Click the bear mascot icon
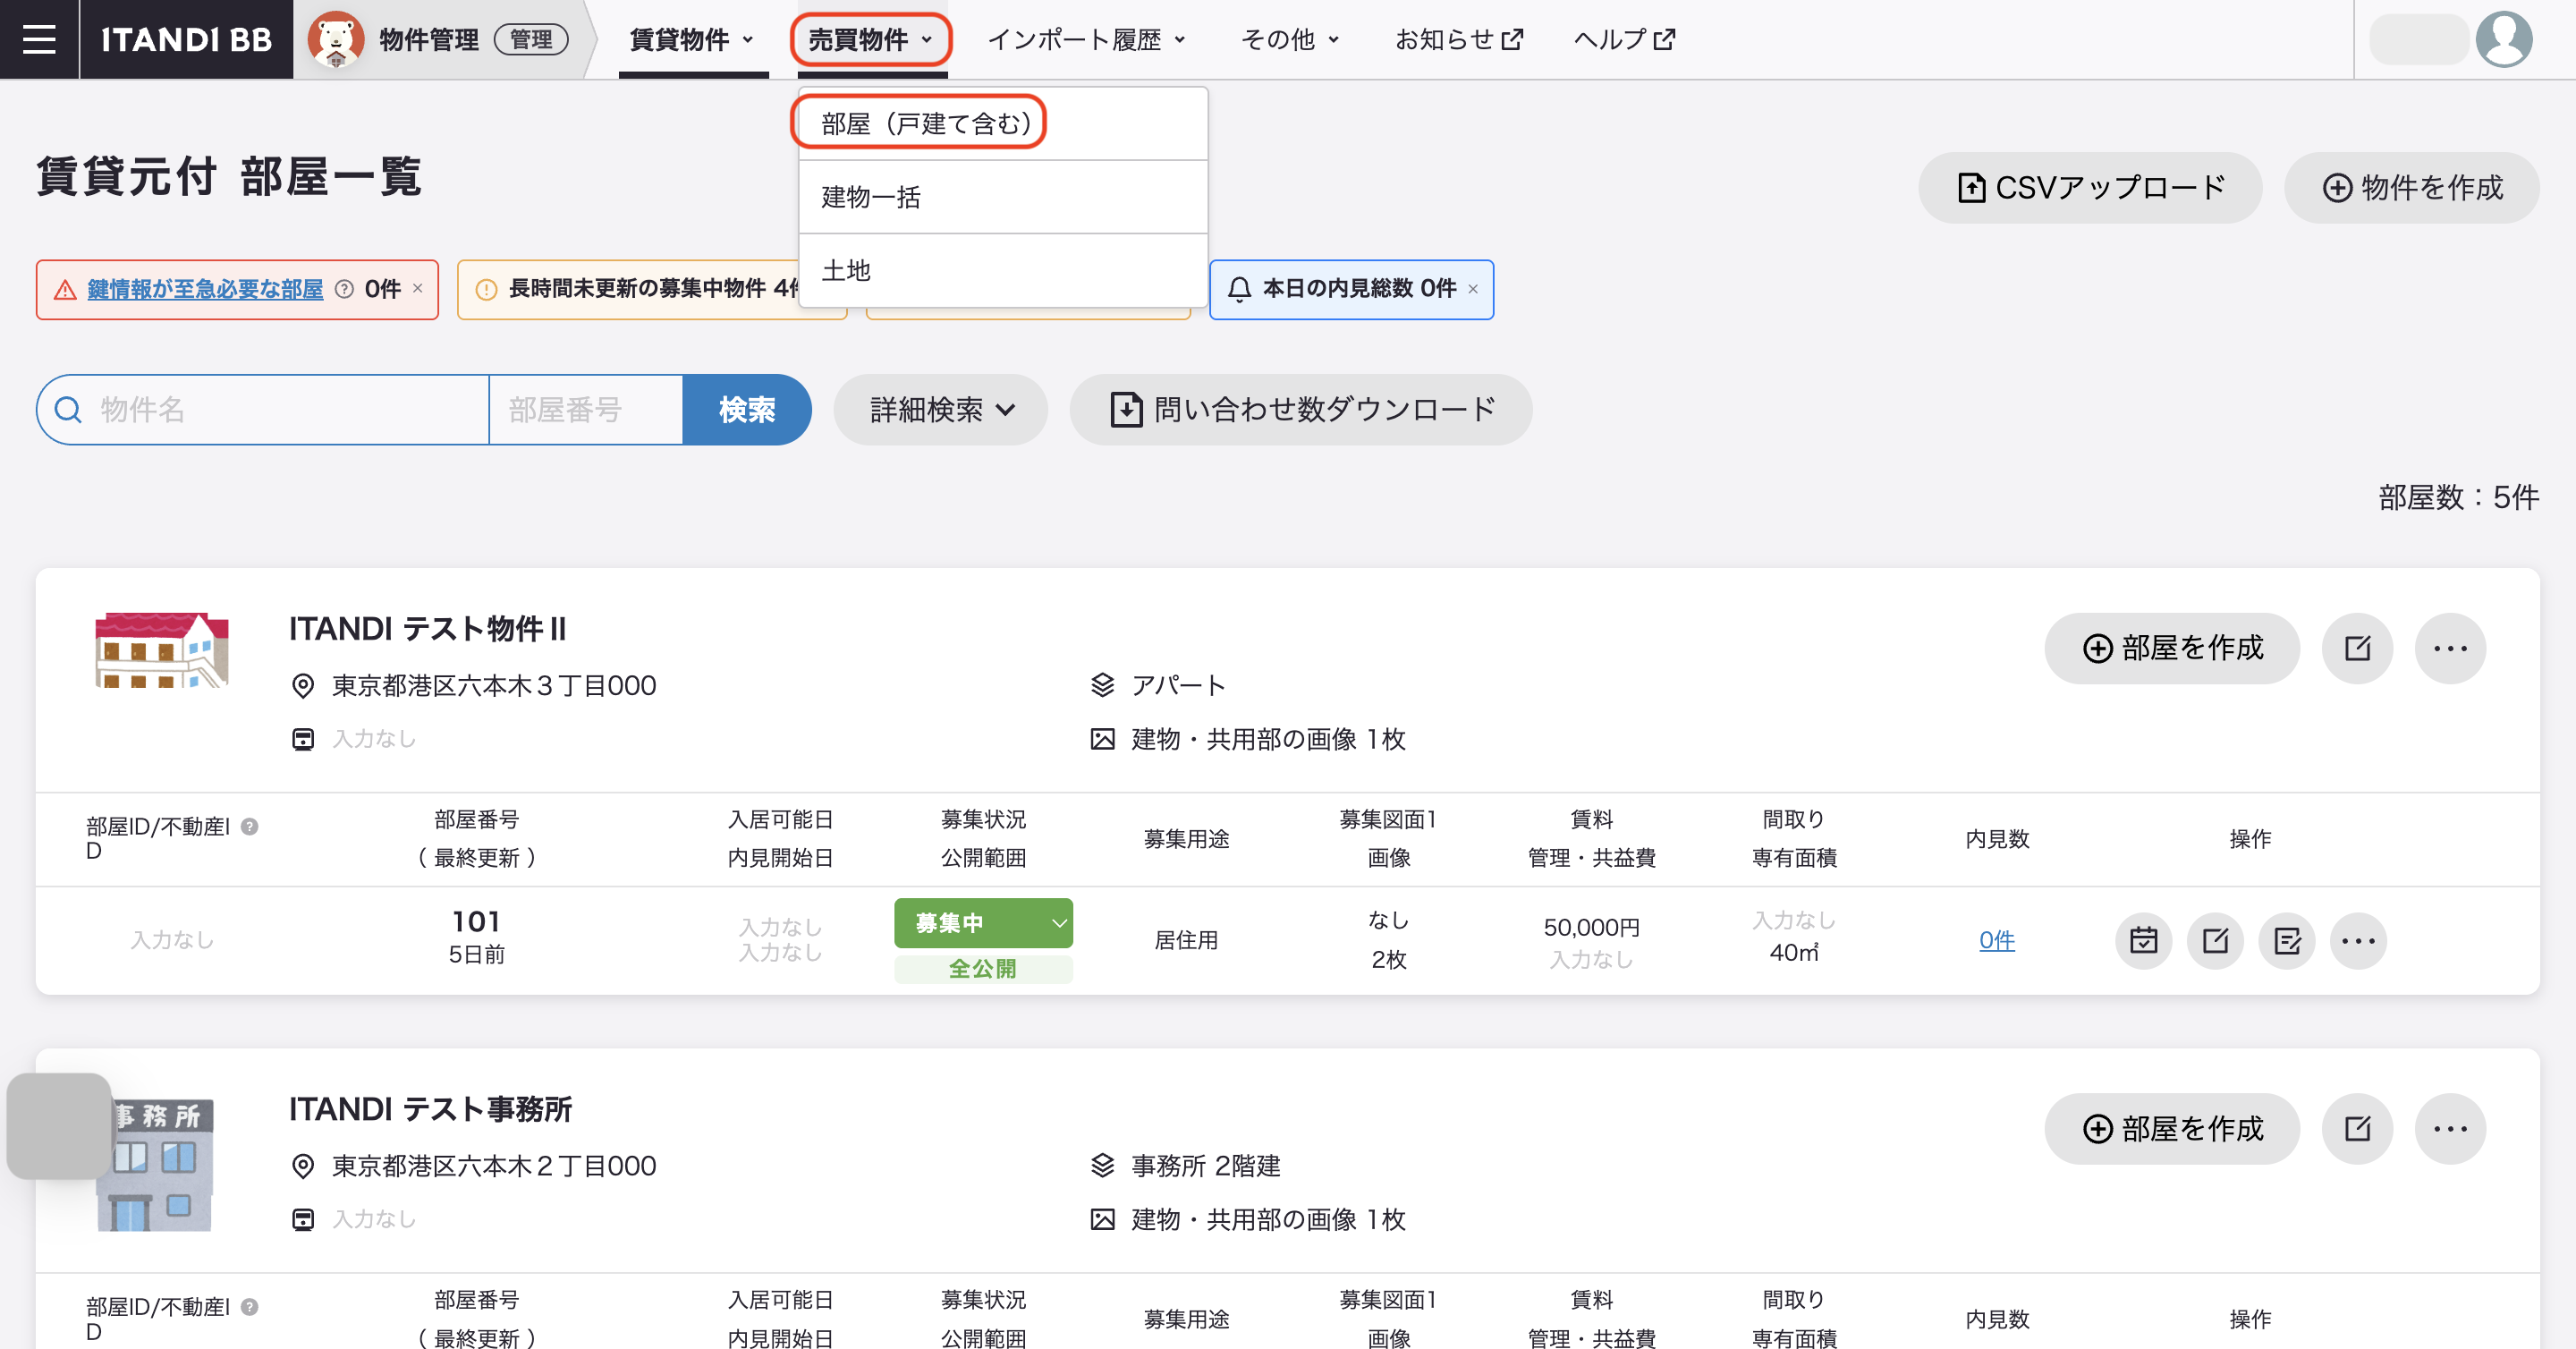Screen dimensions: 2576x1349 (335, 39)
